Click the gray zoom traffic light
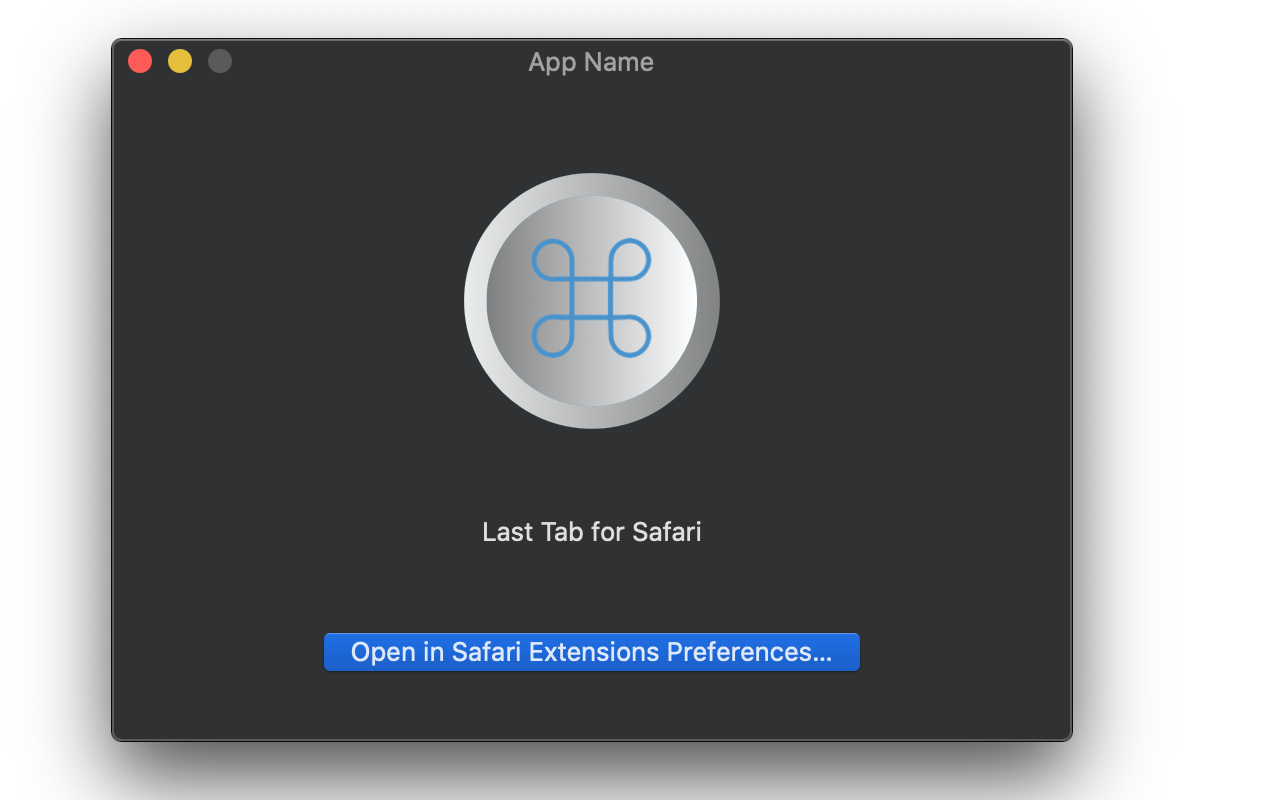The height and width of the screenshot is (800, 1280). (x=219, y=60)
